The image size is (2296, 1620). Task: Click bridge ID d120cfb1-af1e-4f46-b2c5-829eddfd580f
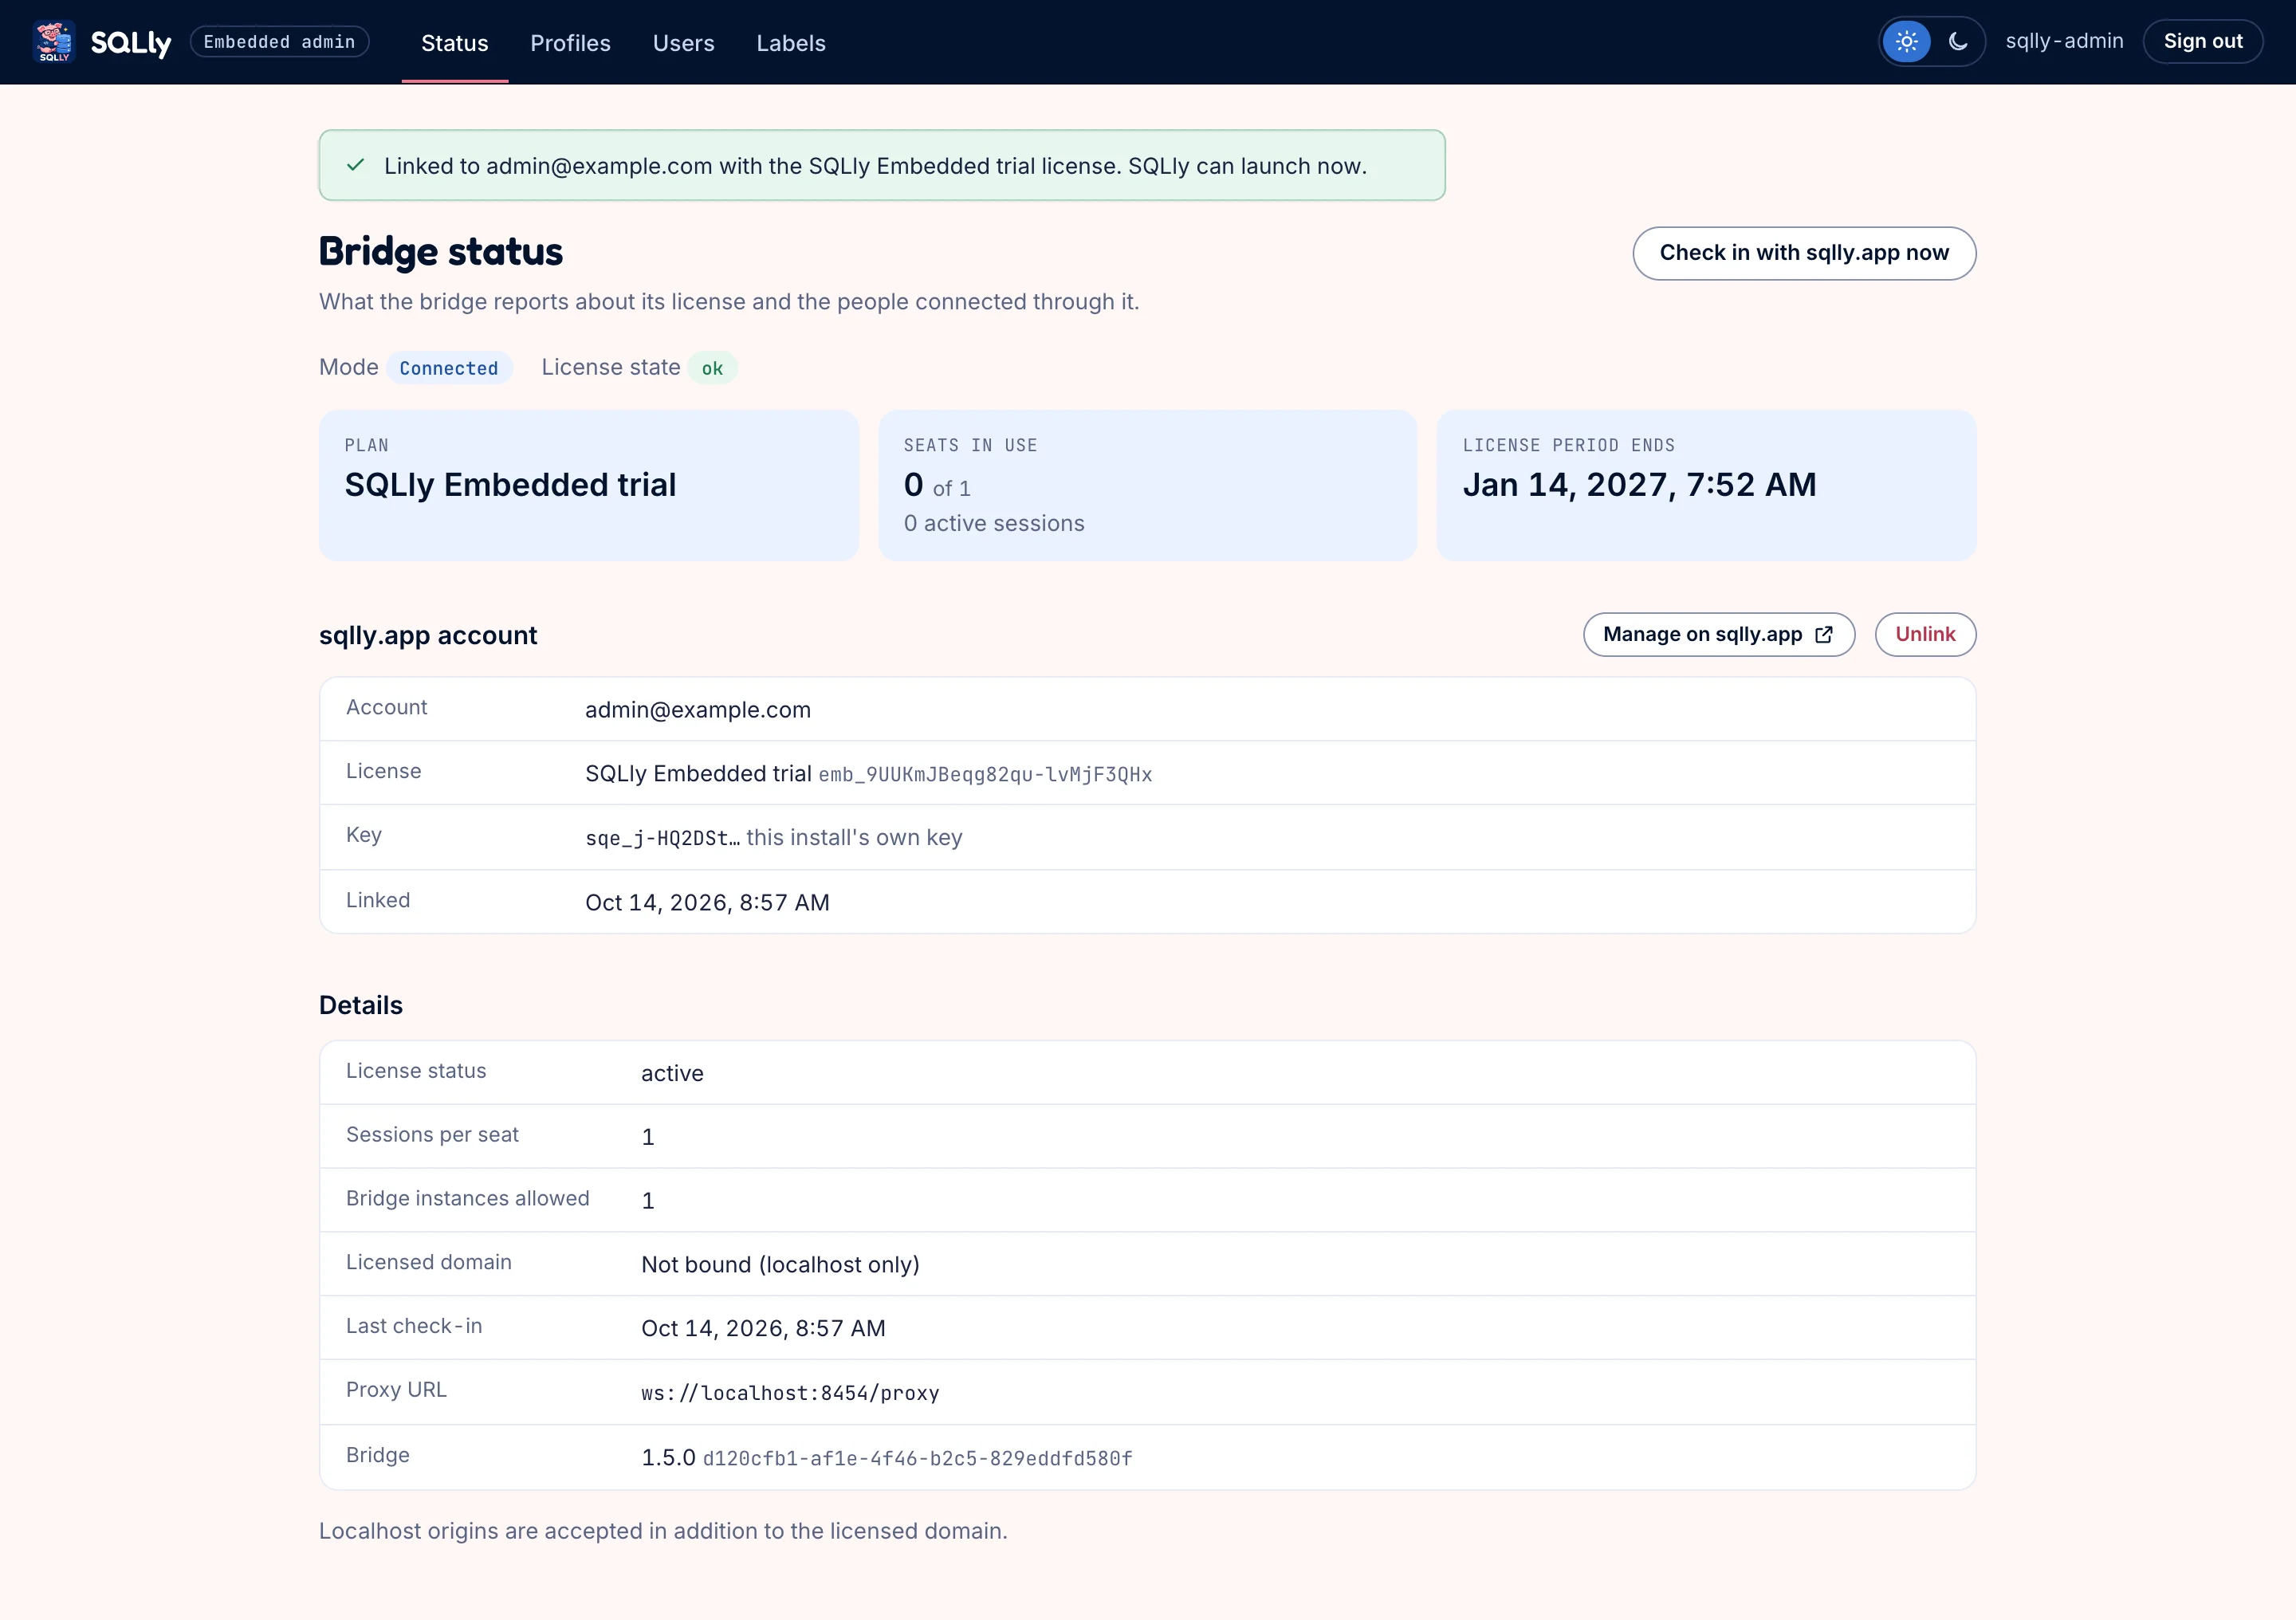pos(917,1459)
